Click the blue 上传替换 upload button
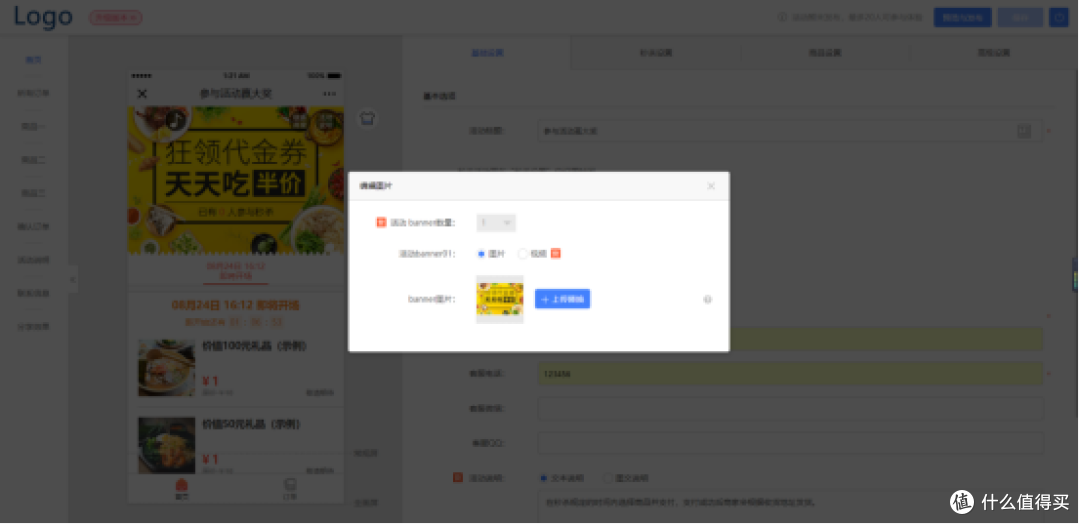This screenshot has width=1080, height=525. click(x=563, y=299)
